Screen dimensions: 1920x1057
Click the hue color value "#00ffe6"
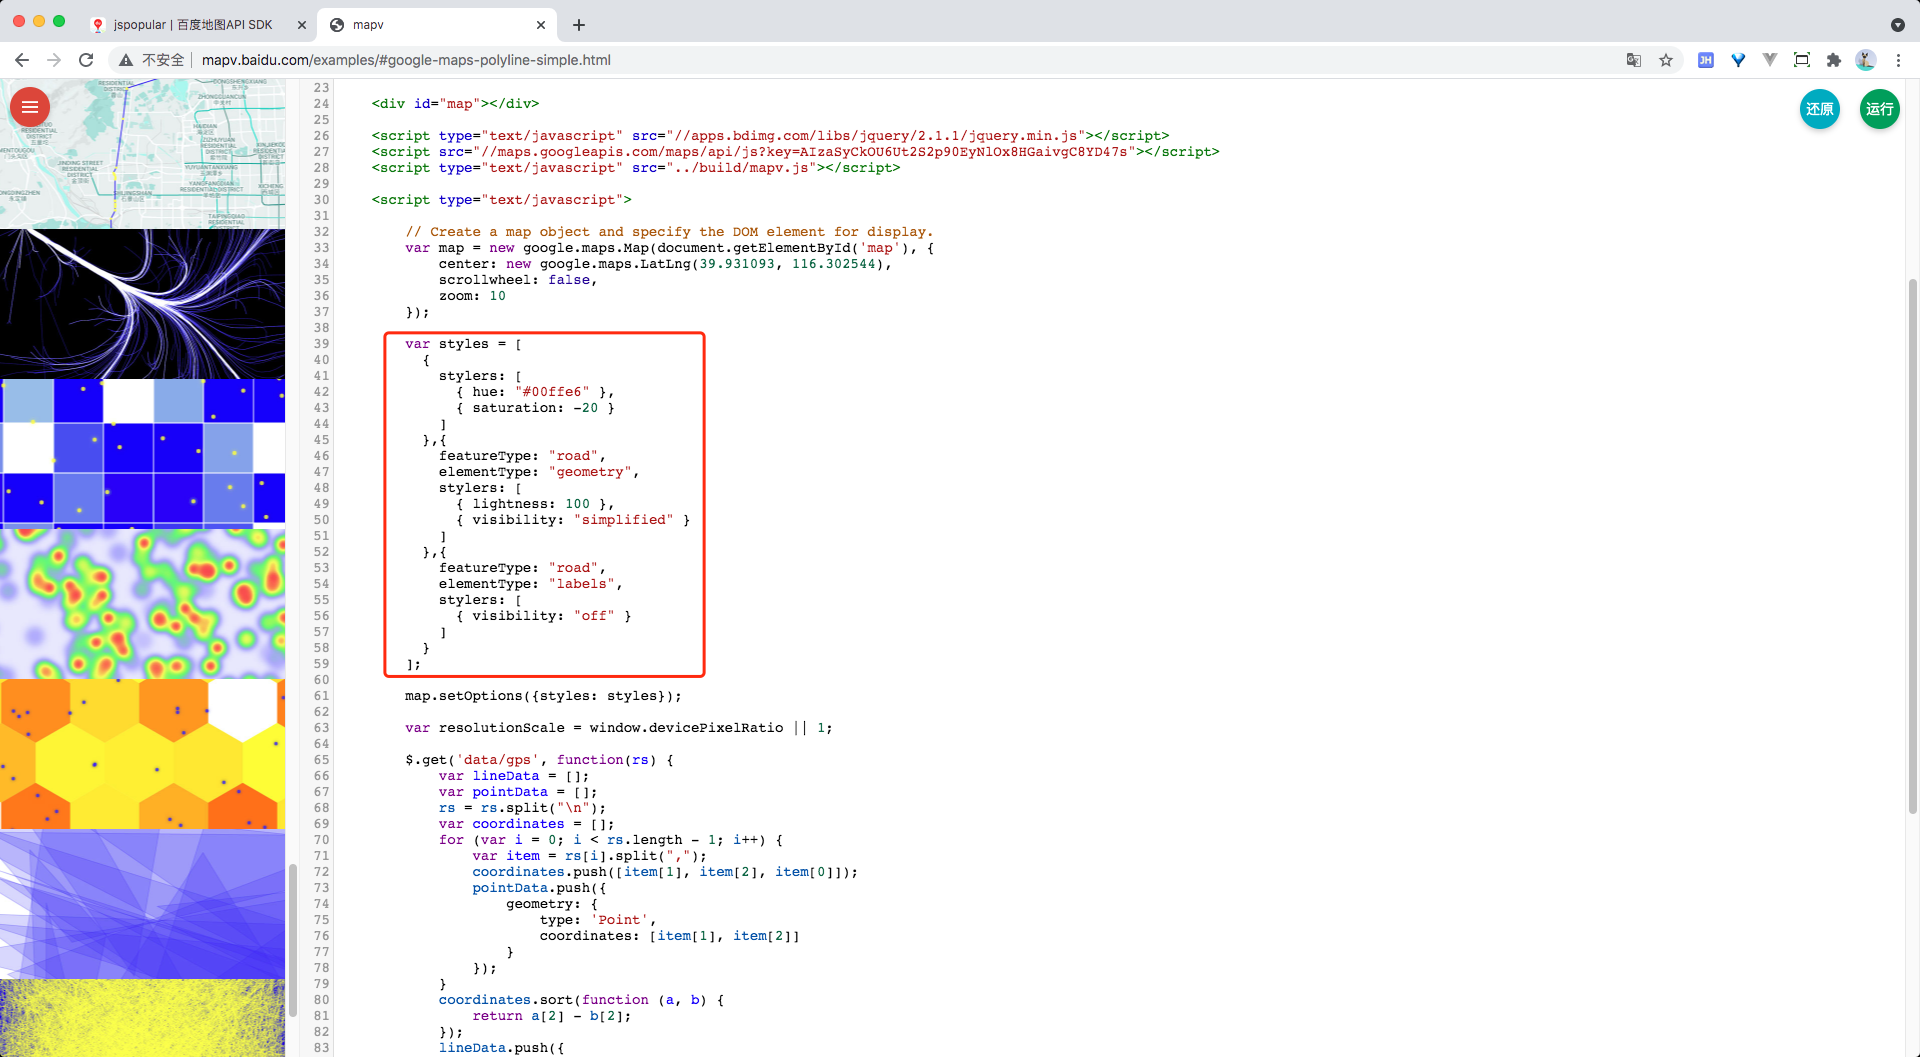pyautogui.click(x=552, y=392)
